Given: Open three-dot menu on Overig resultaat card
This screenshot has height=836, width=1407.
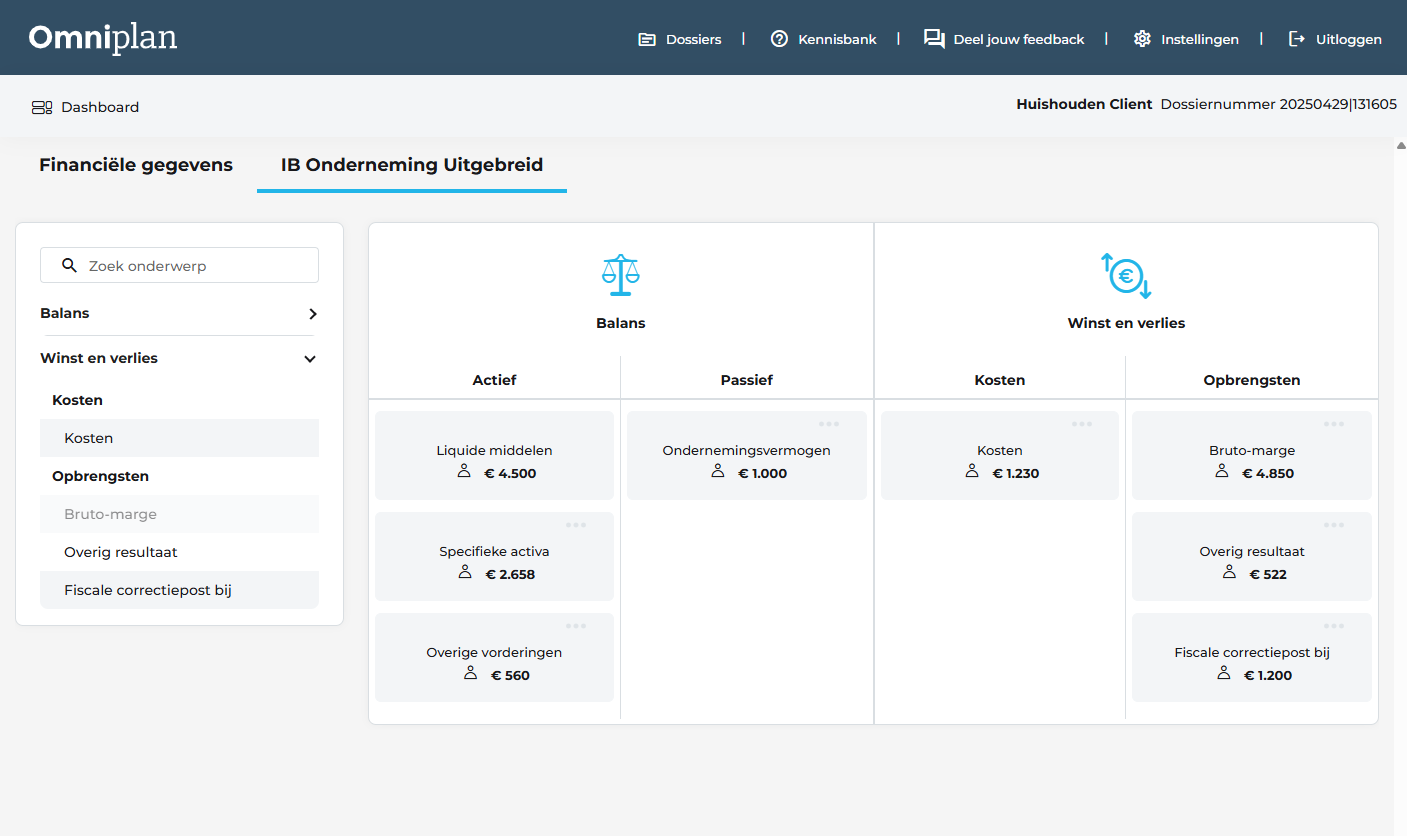Looking at the screenshot, I should click(1334, 525).
